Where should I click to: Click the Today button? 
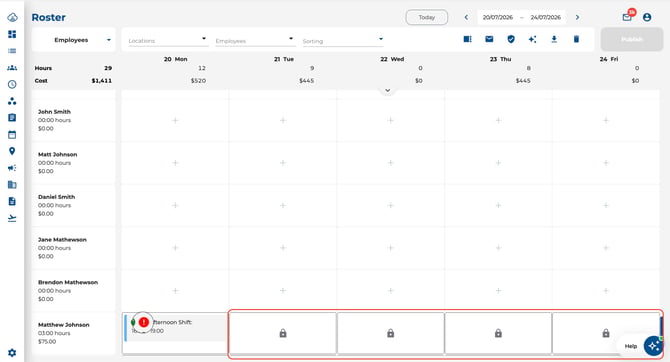click(426, 18)
